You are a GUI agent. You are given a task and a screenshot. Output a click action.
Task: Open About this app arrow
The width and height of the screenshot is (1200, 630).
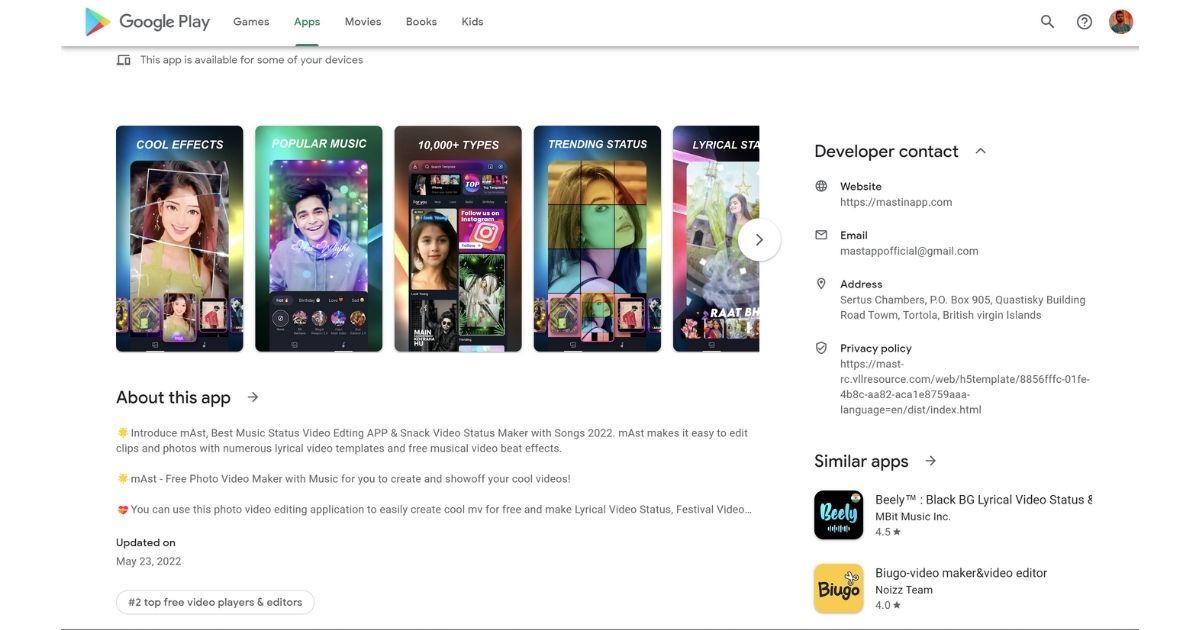(253, 397)
